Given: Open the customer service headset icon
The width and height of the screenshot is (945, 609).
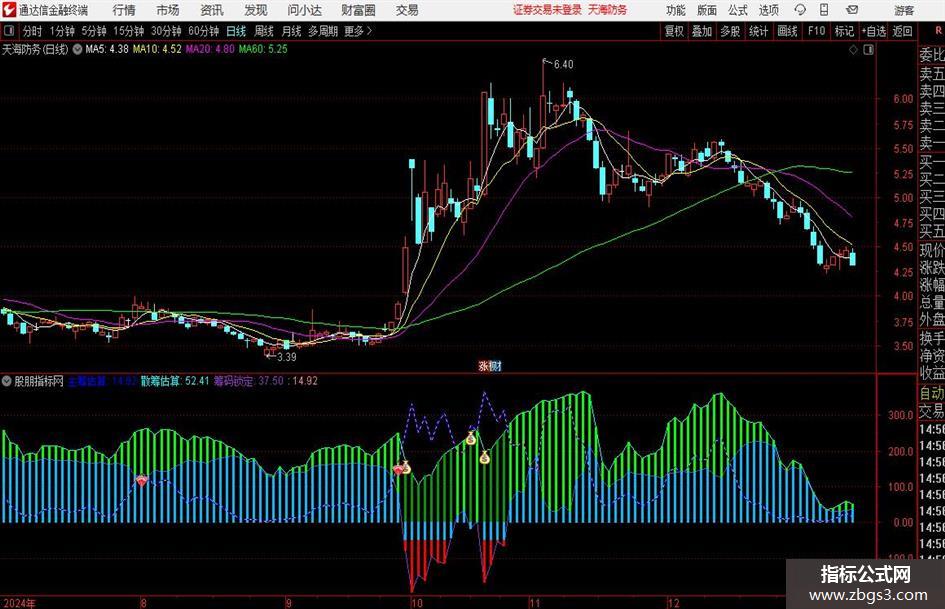Looking at the screenshot, I should (800, 10).
